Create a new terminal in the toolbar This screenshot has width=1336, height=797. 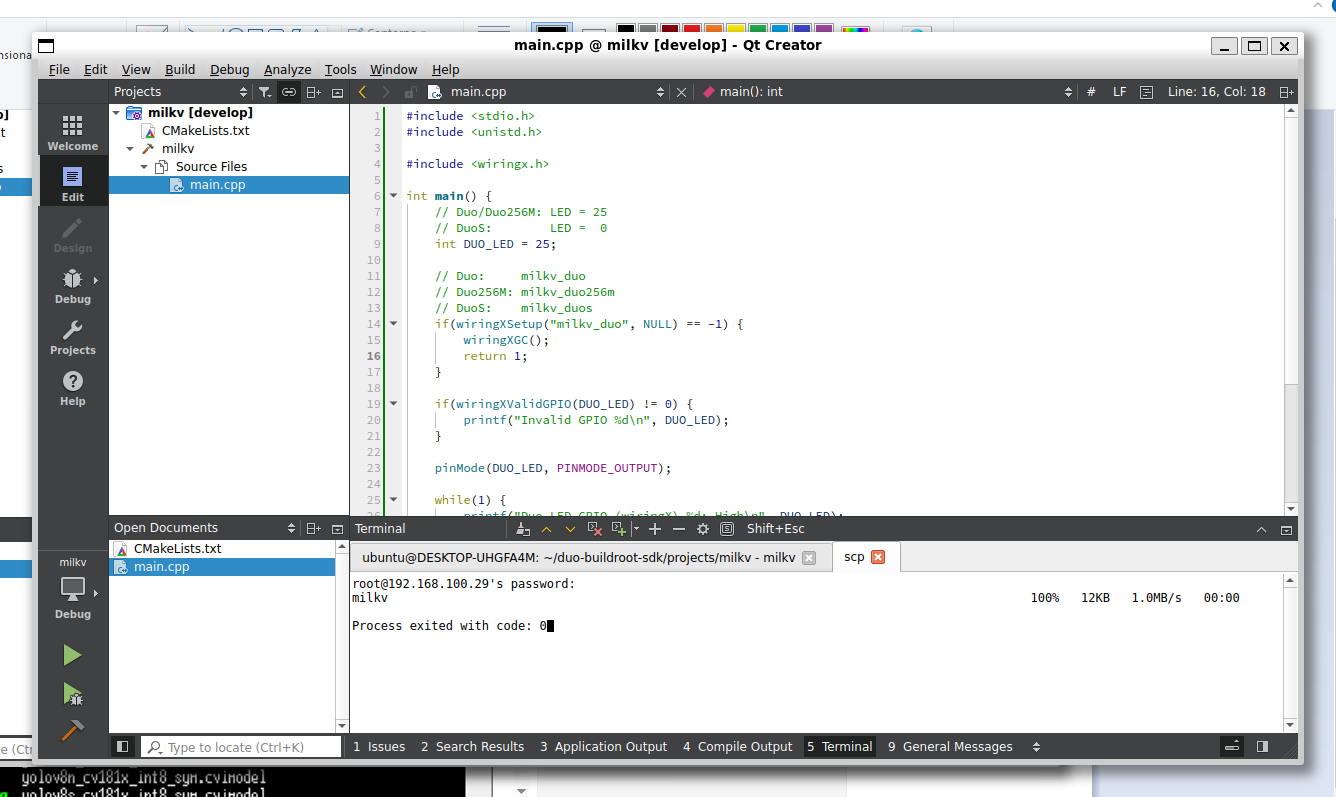[x=618, y=529]
